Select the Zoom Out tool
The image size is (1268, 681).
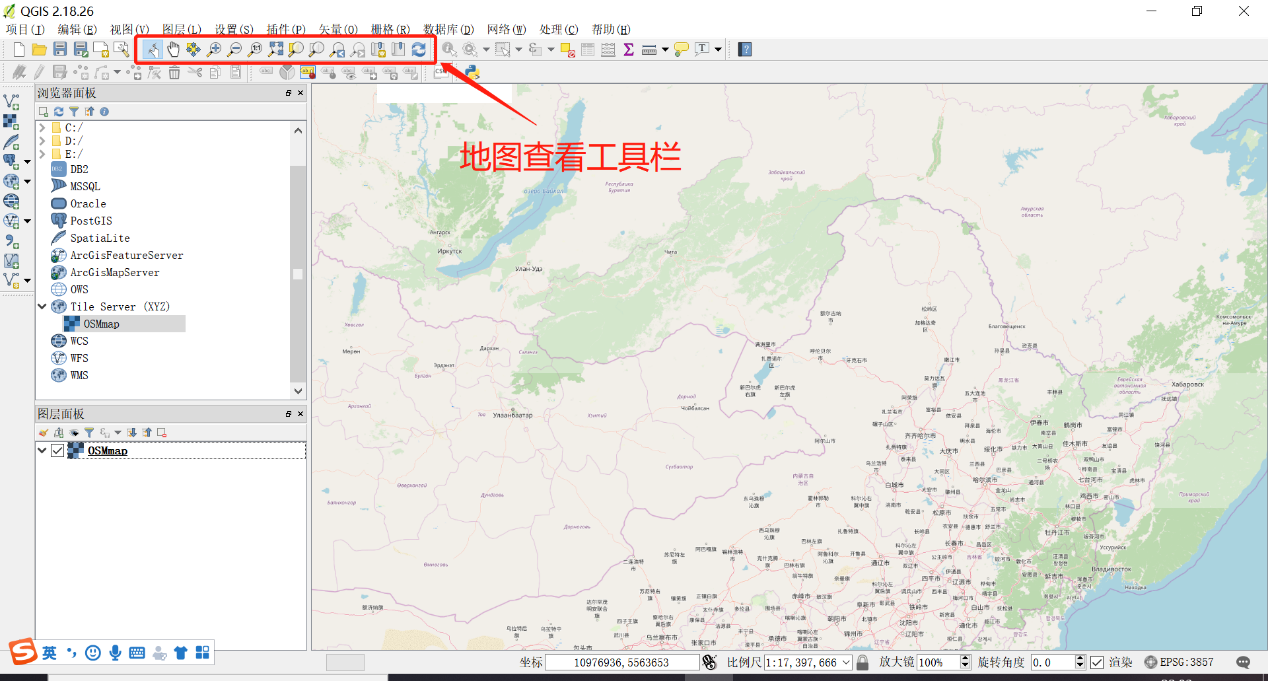(233, 48)
